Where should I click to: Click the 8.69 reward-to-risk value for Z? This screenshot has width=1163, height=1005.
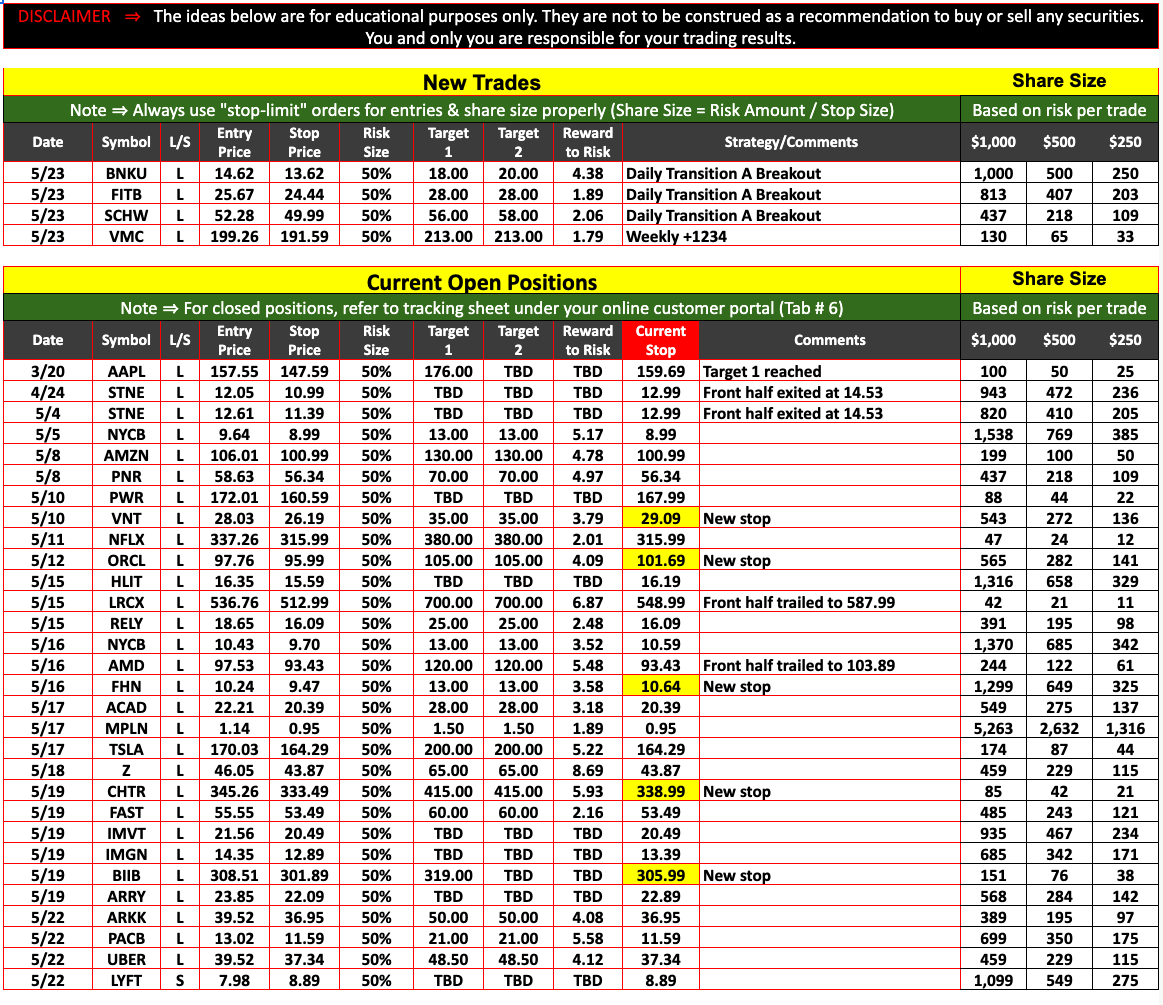pos(588,770)
